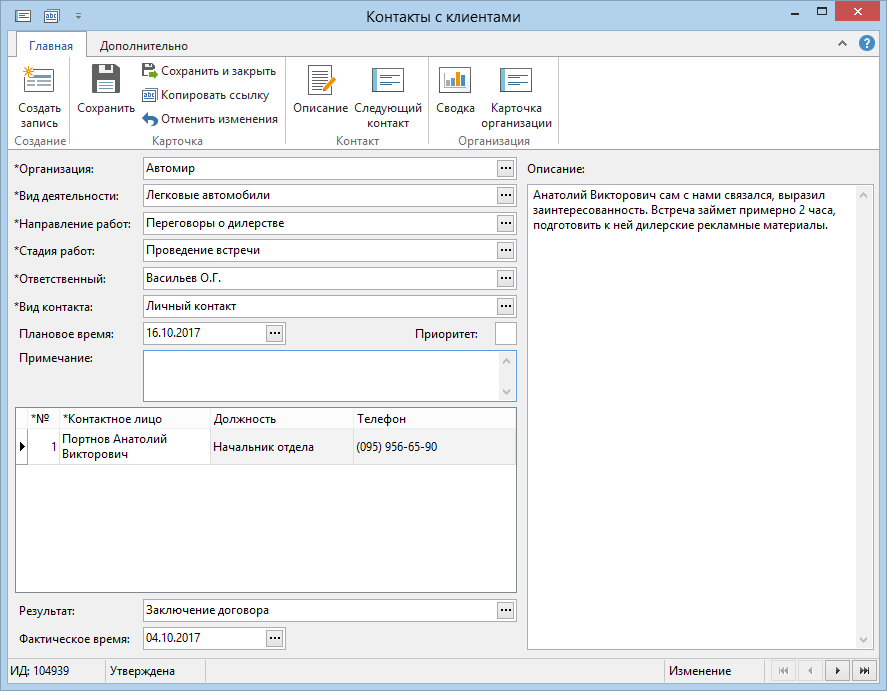Click the Утверждена status text
The image size is (887, 691).
142,671
